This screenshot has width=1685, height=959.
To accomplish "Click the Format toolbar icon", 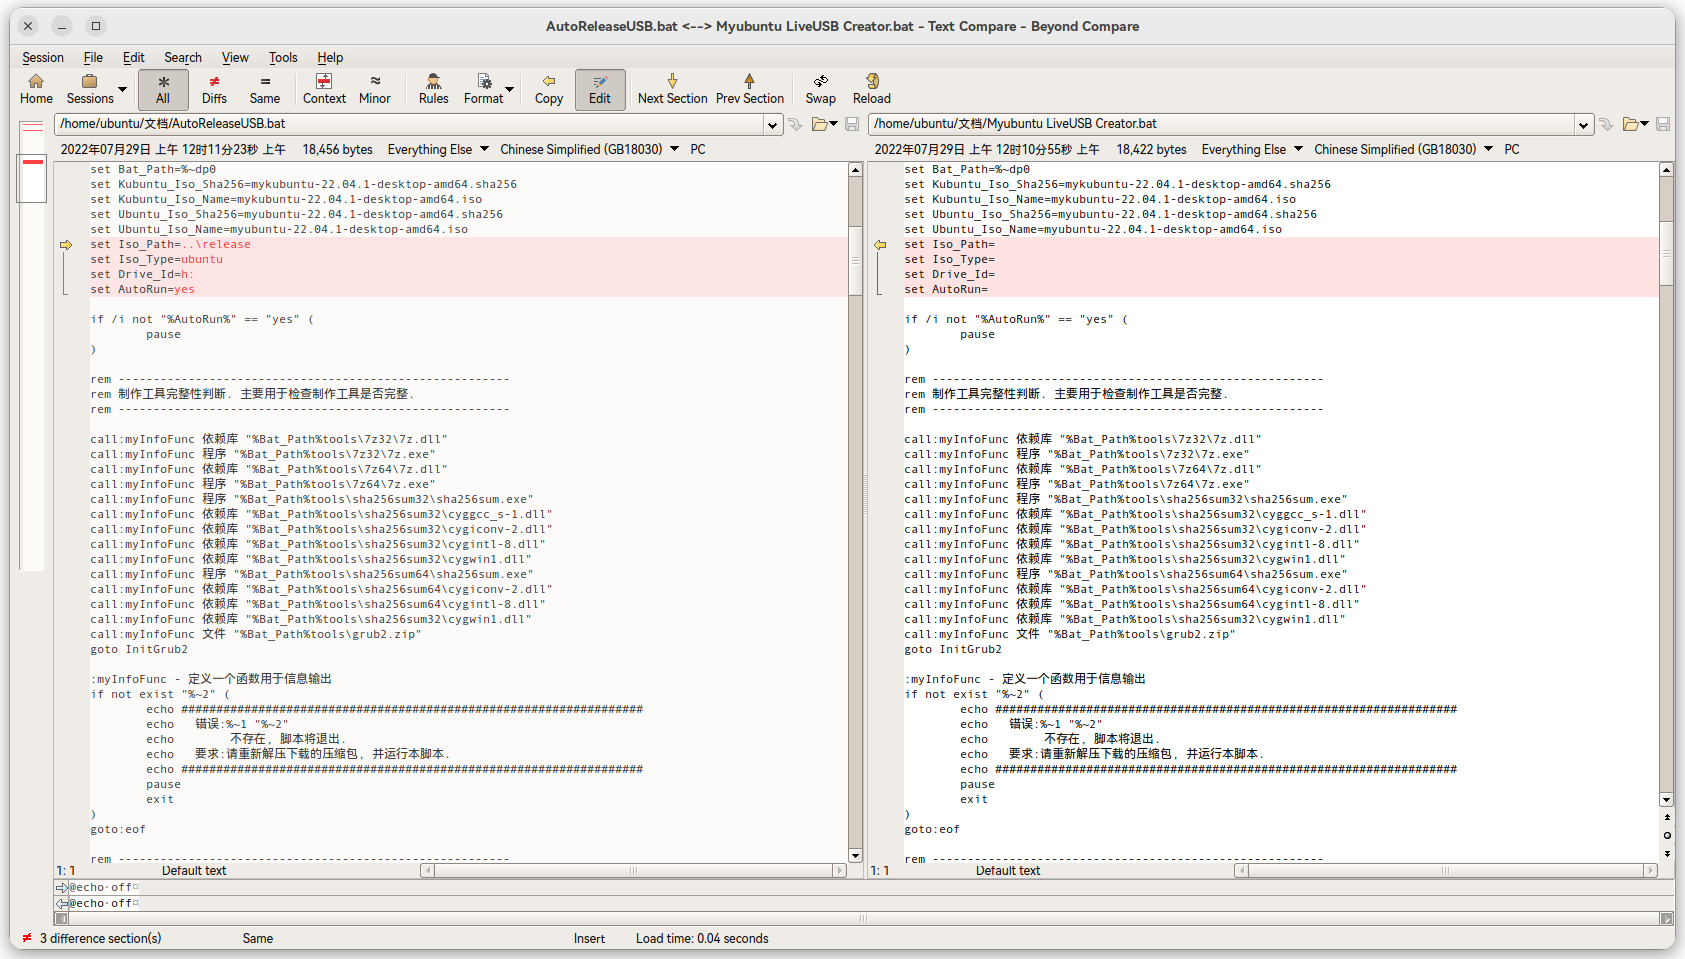I will 484,89.
